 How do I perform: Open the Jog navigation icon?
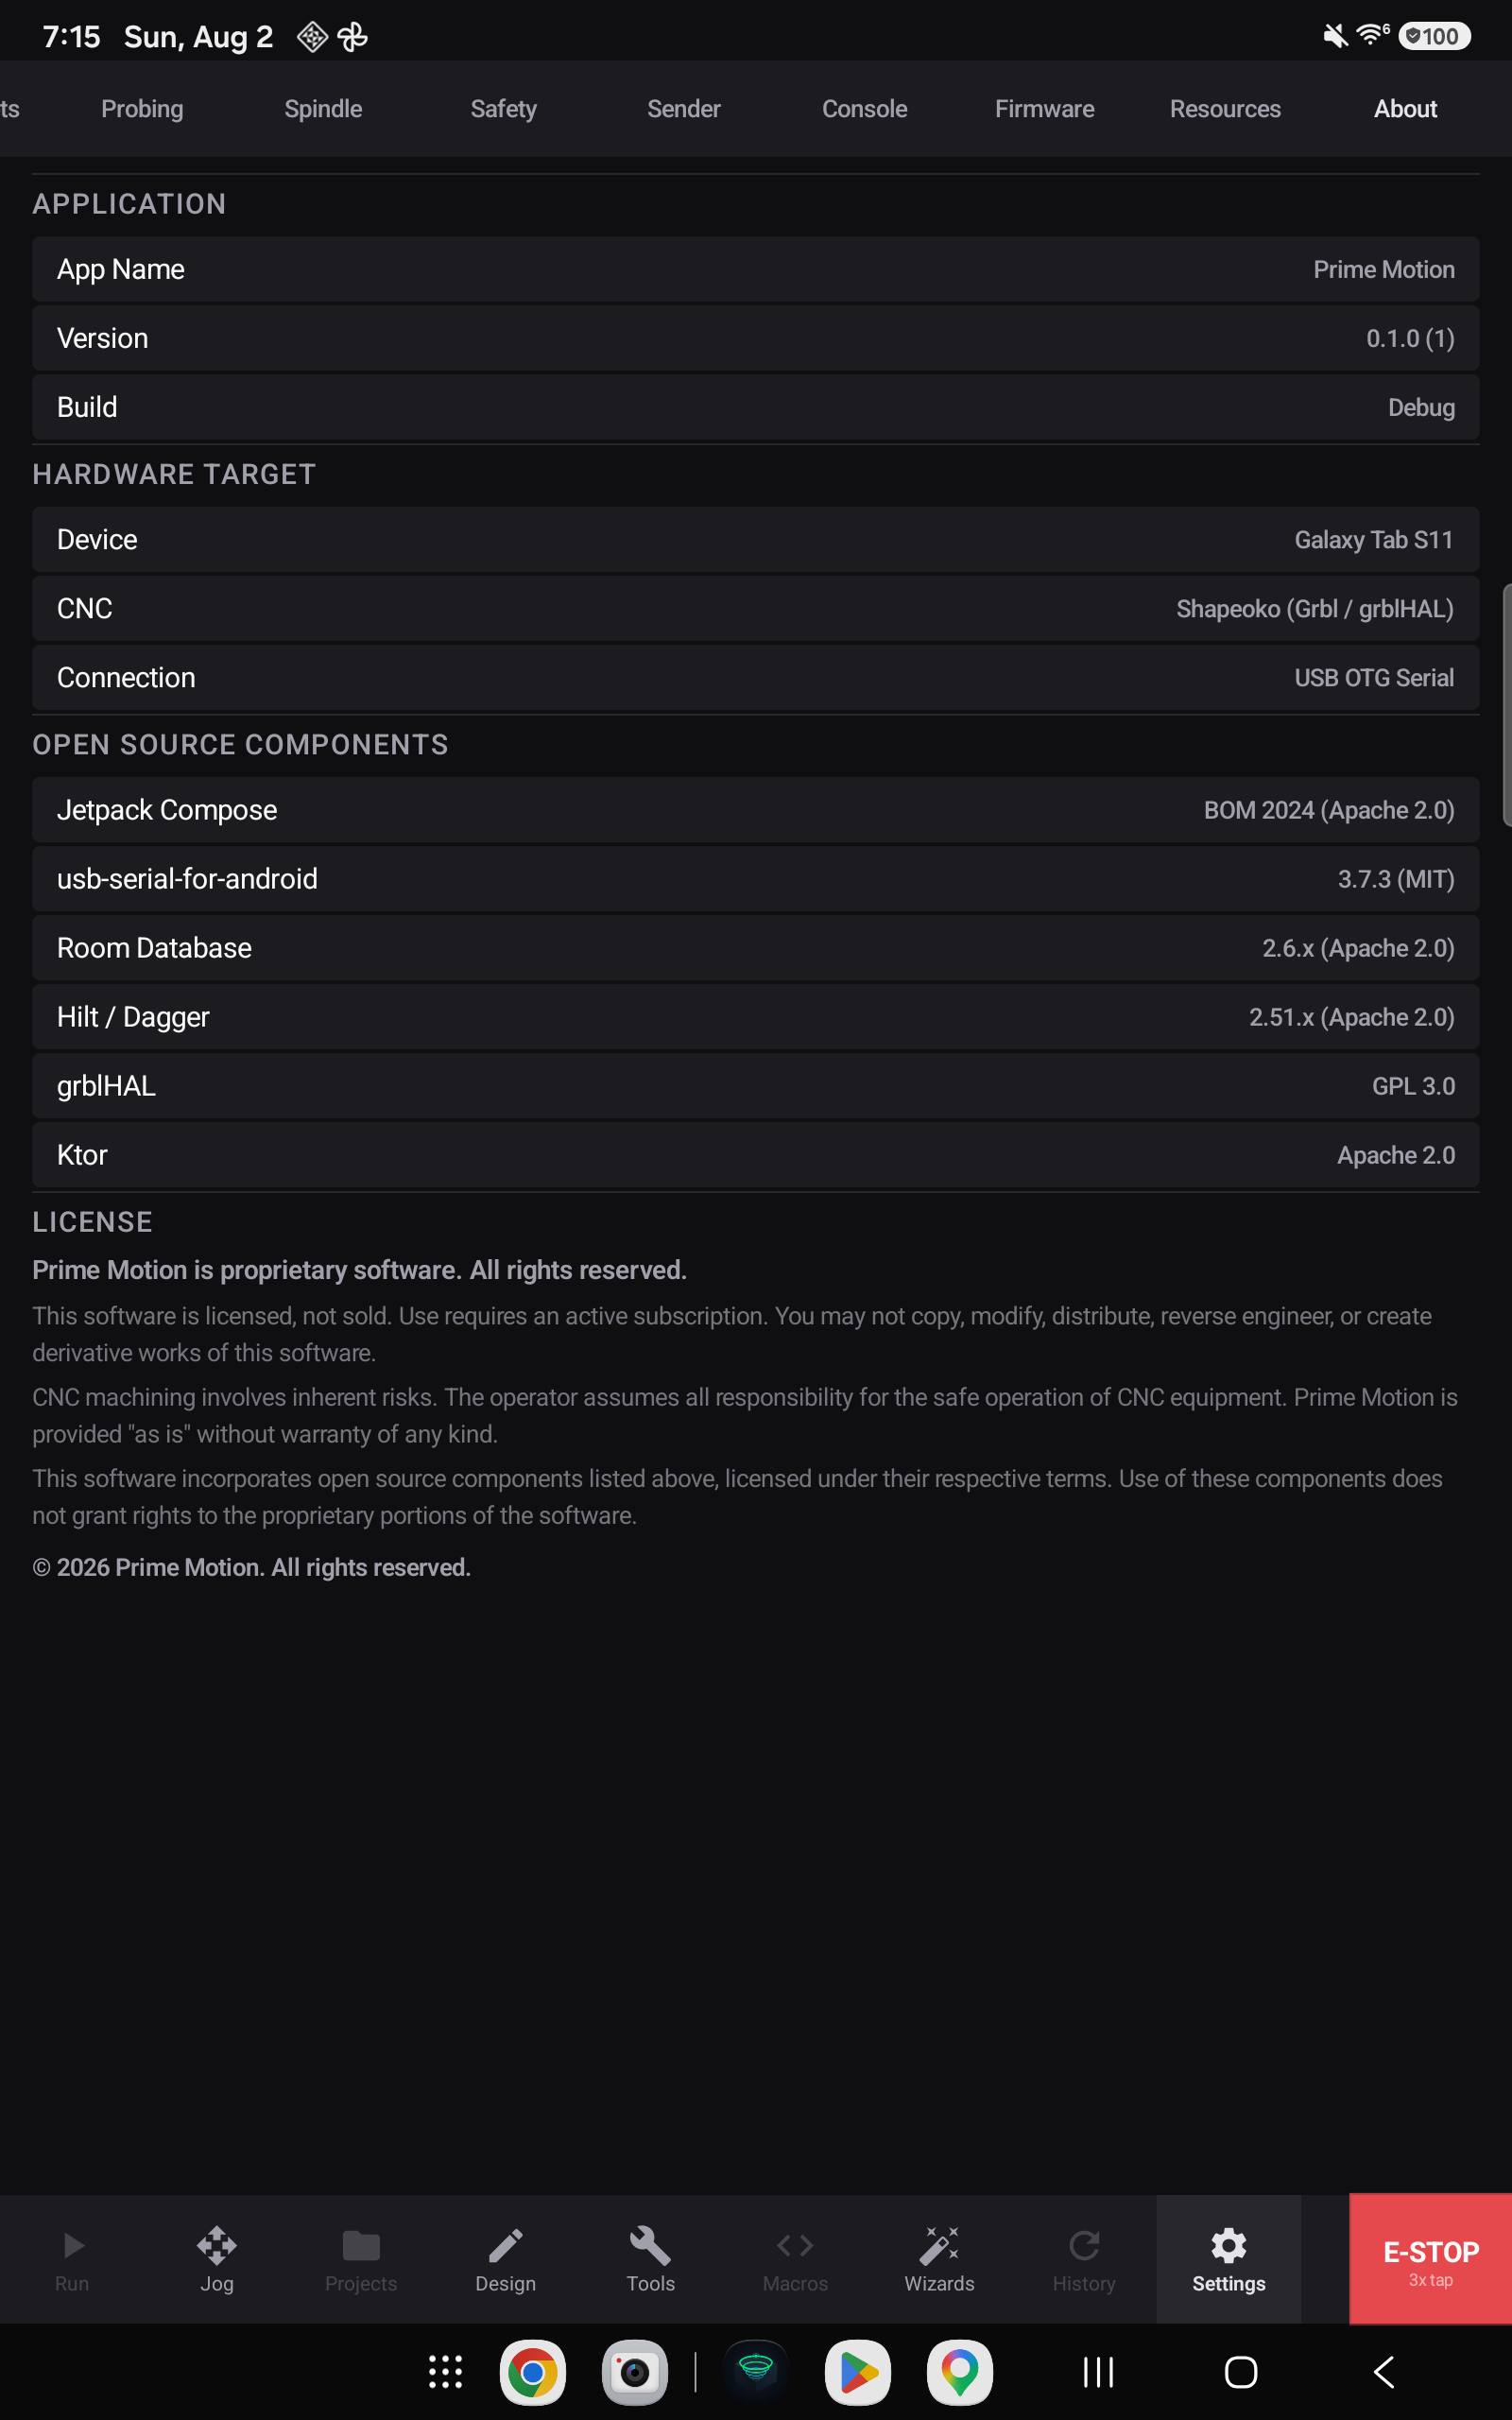[216, 2245]
